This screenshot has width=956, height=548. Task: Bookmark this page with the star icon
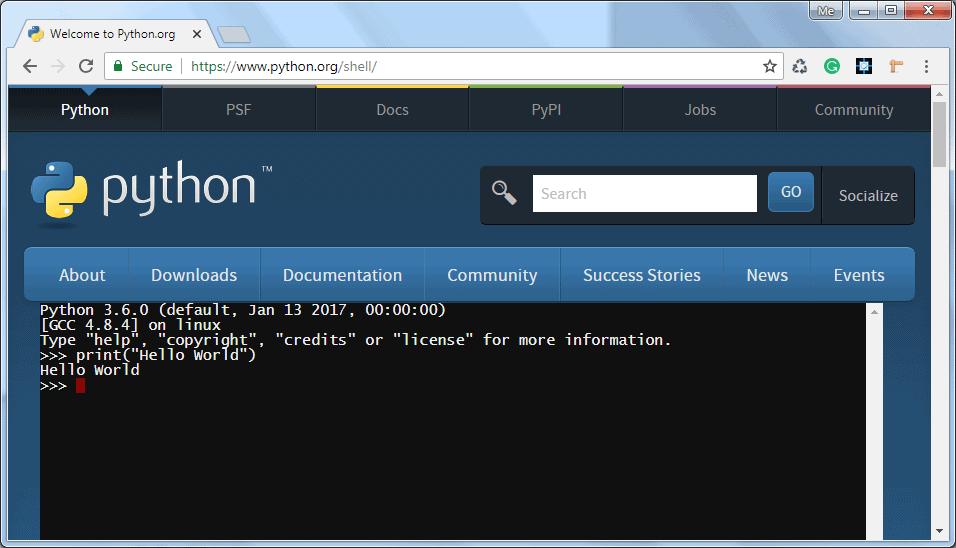coord(769,66)
